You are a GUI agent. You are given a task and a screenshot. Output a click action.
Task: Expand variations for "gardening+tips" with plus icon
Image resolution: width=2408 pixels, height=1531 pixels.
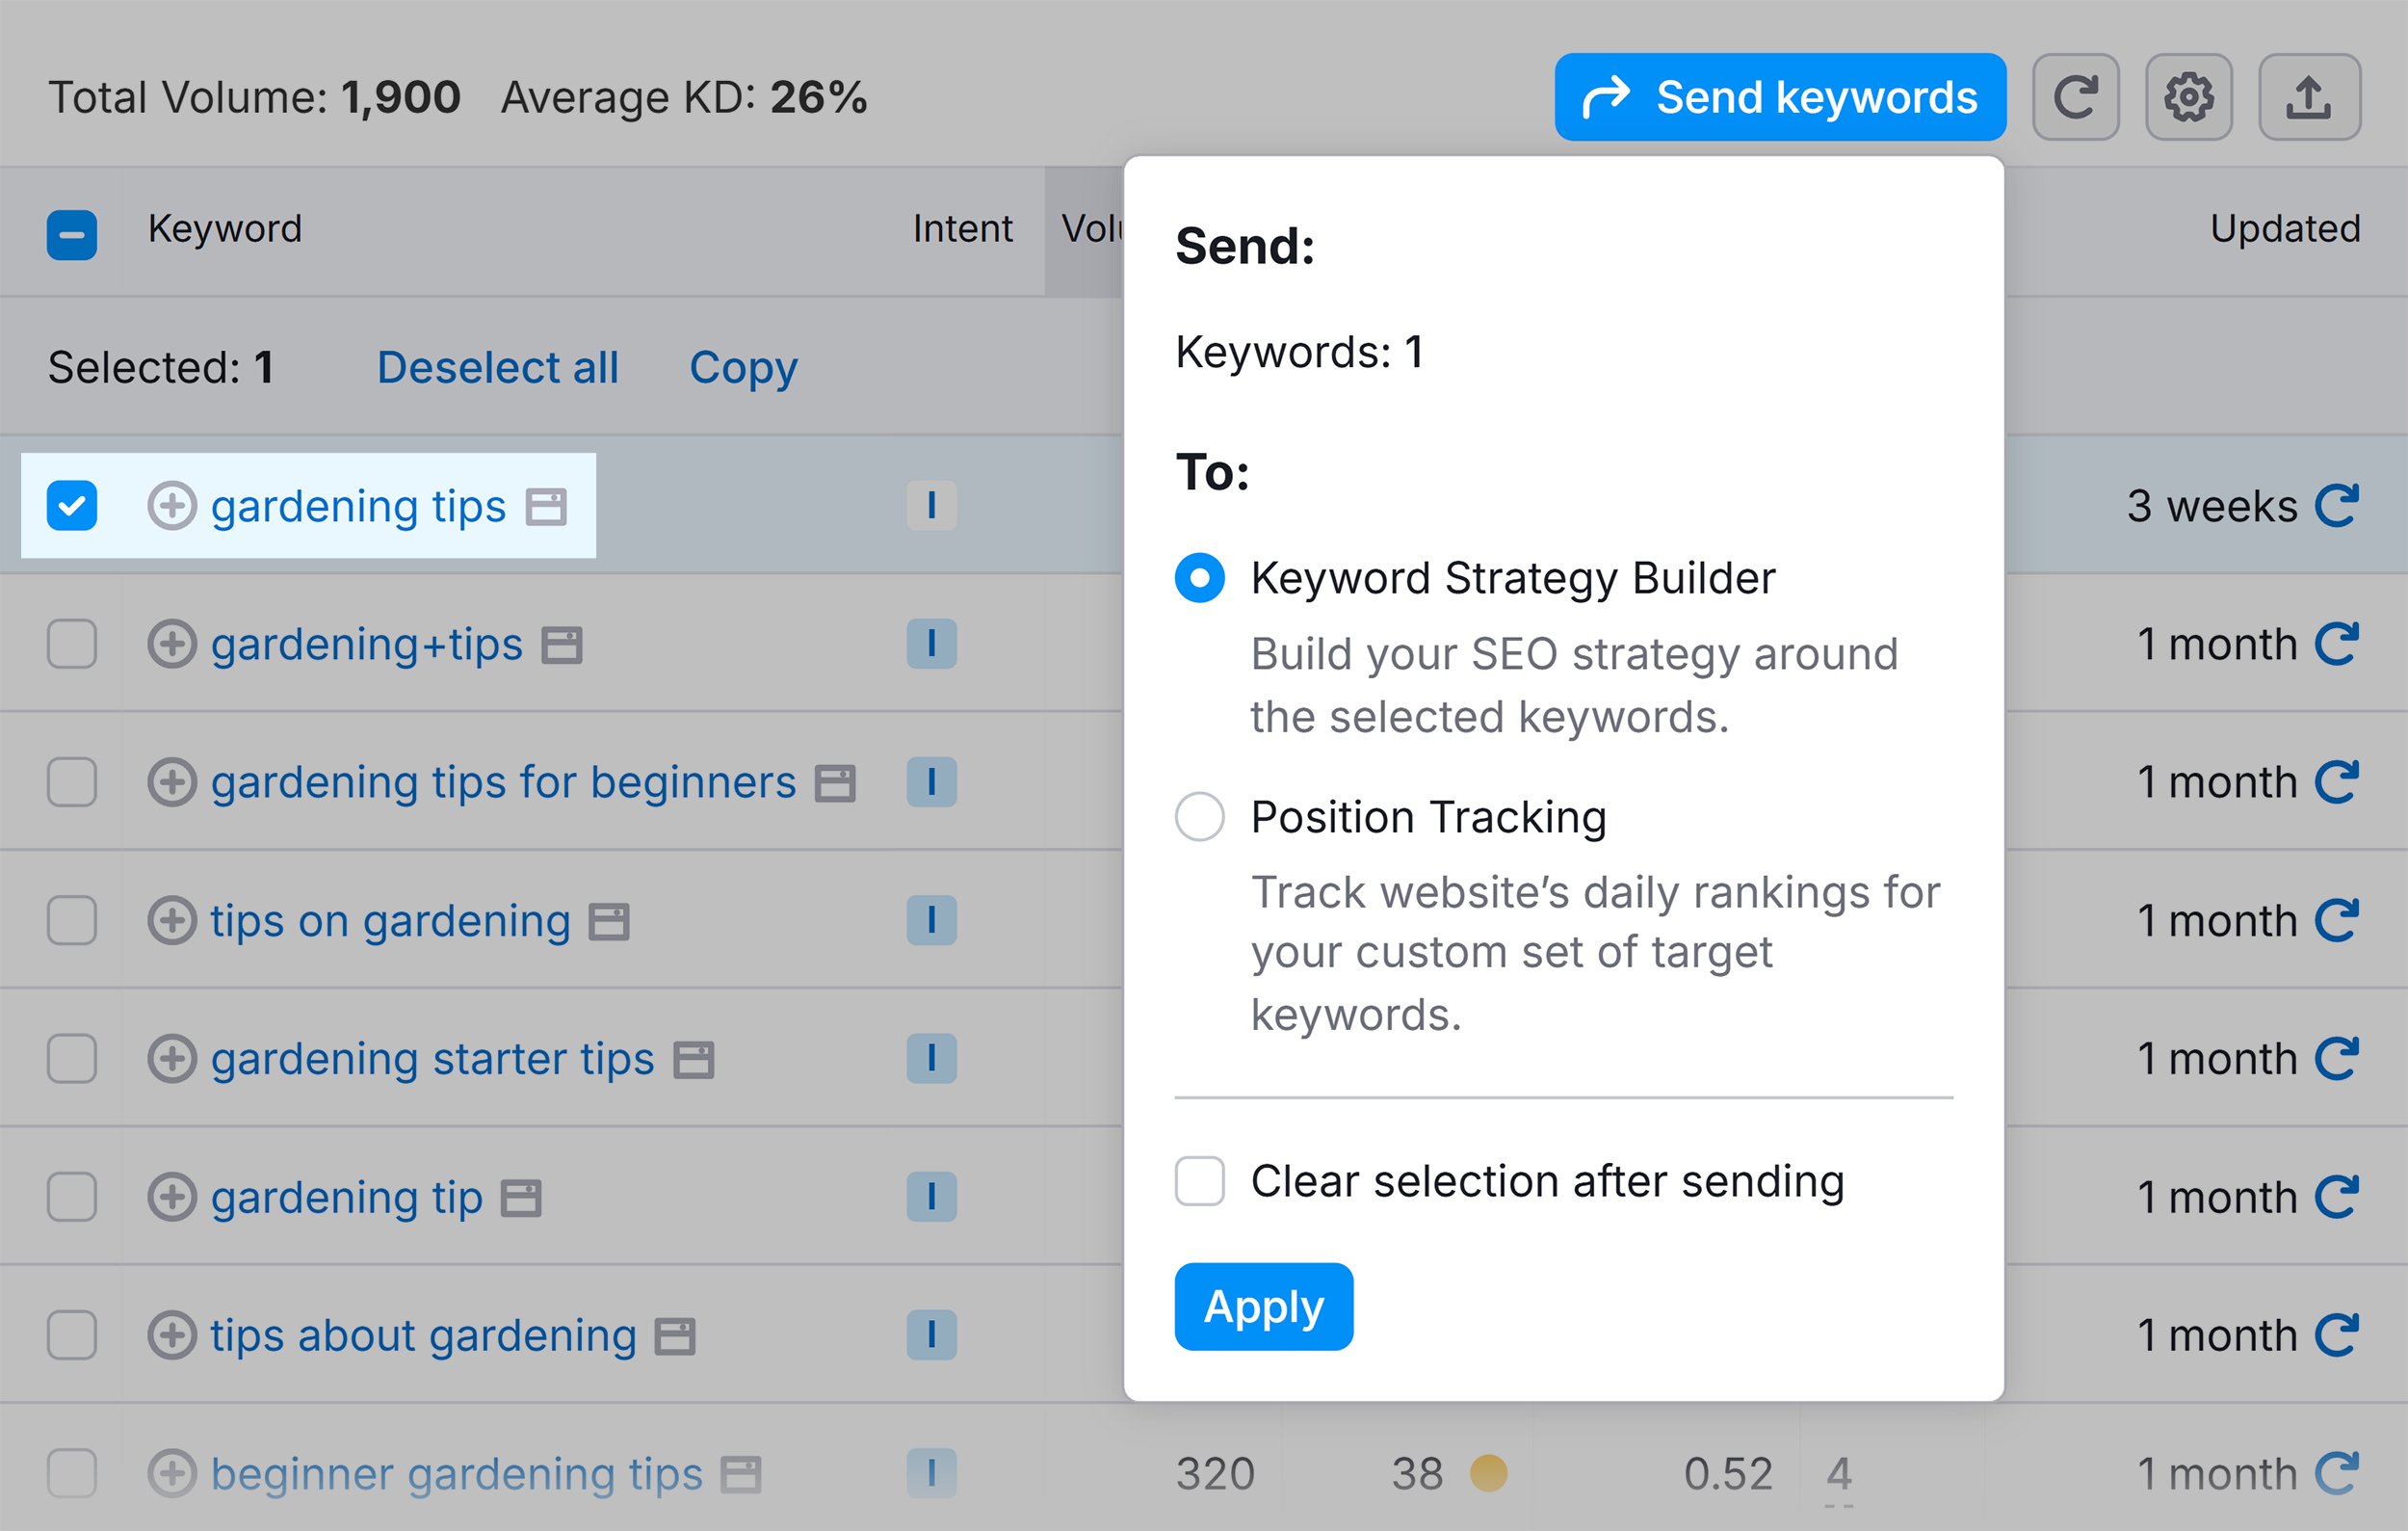click(x=173, y=644)
